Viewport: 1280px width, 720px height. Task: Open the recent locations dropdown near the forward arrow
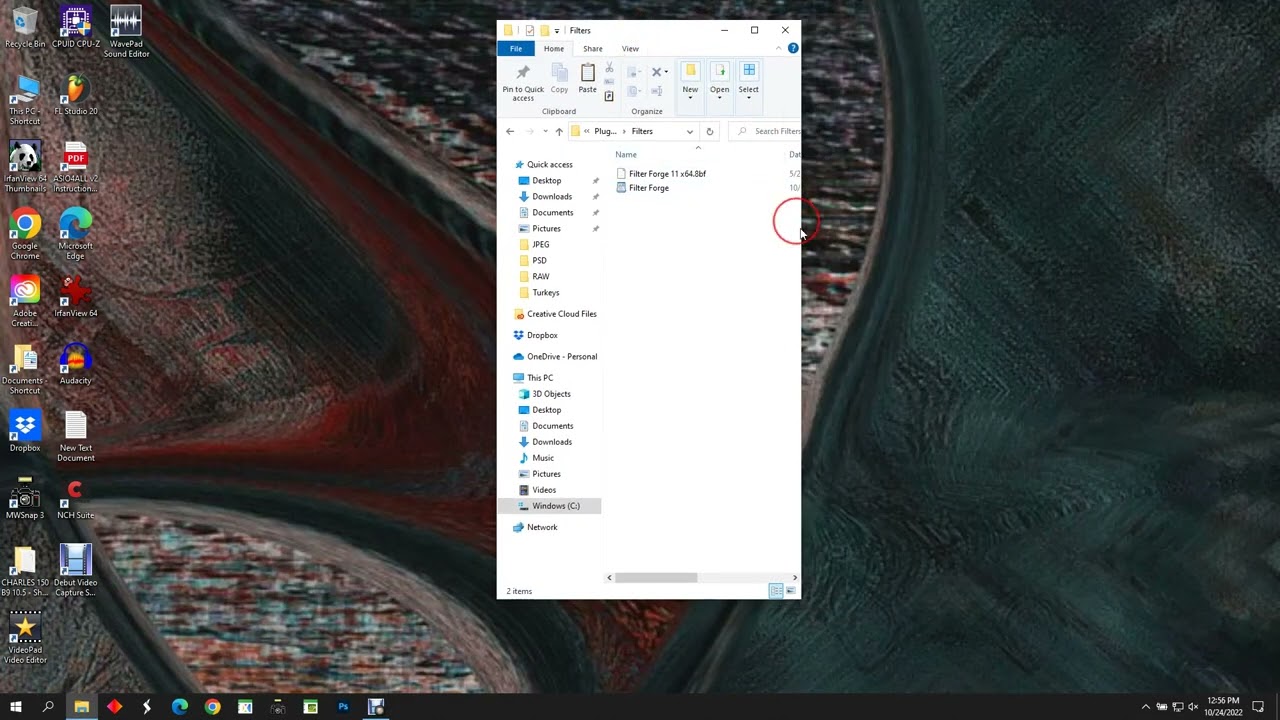coord(545,131)
